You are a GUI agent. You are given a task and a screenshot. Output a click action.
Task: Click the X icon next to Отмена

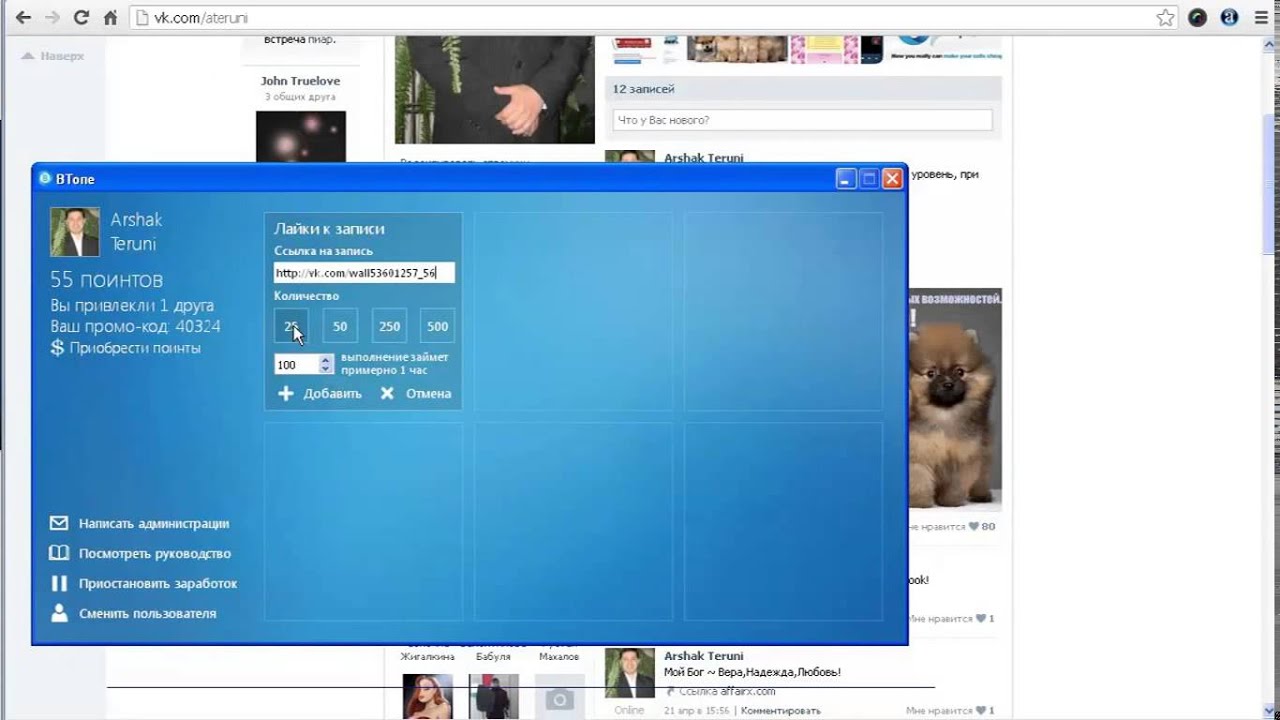(387, 393)
